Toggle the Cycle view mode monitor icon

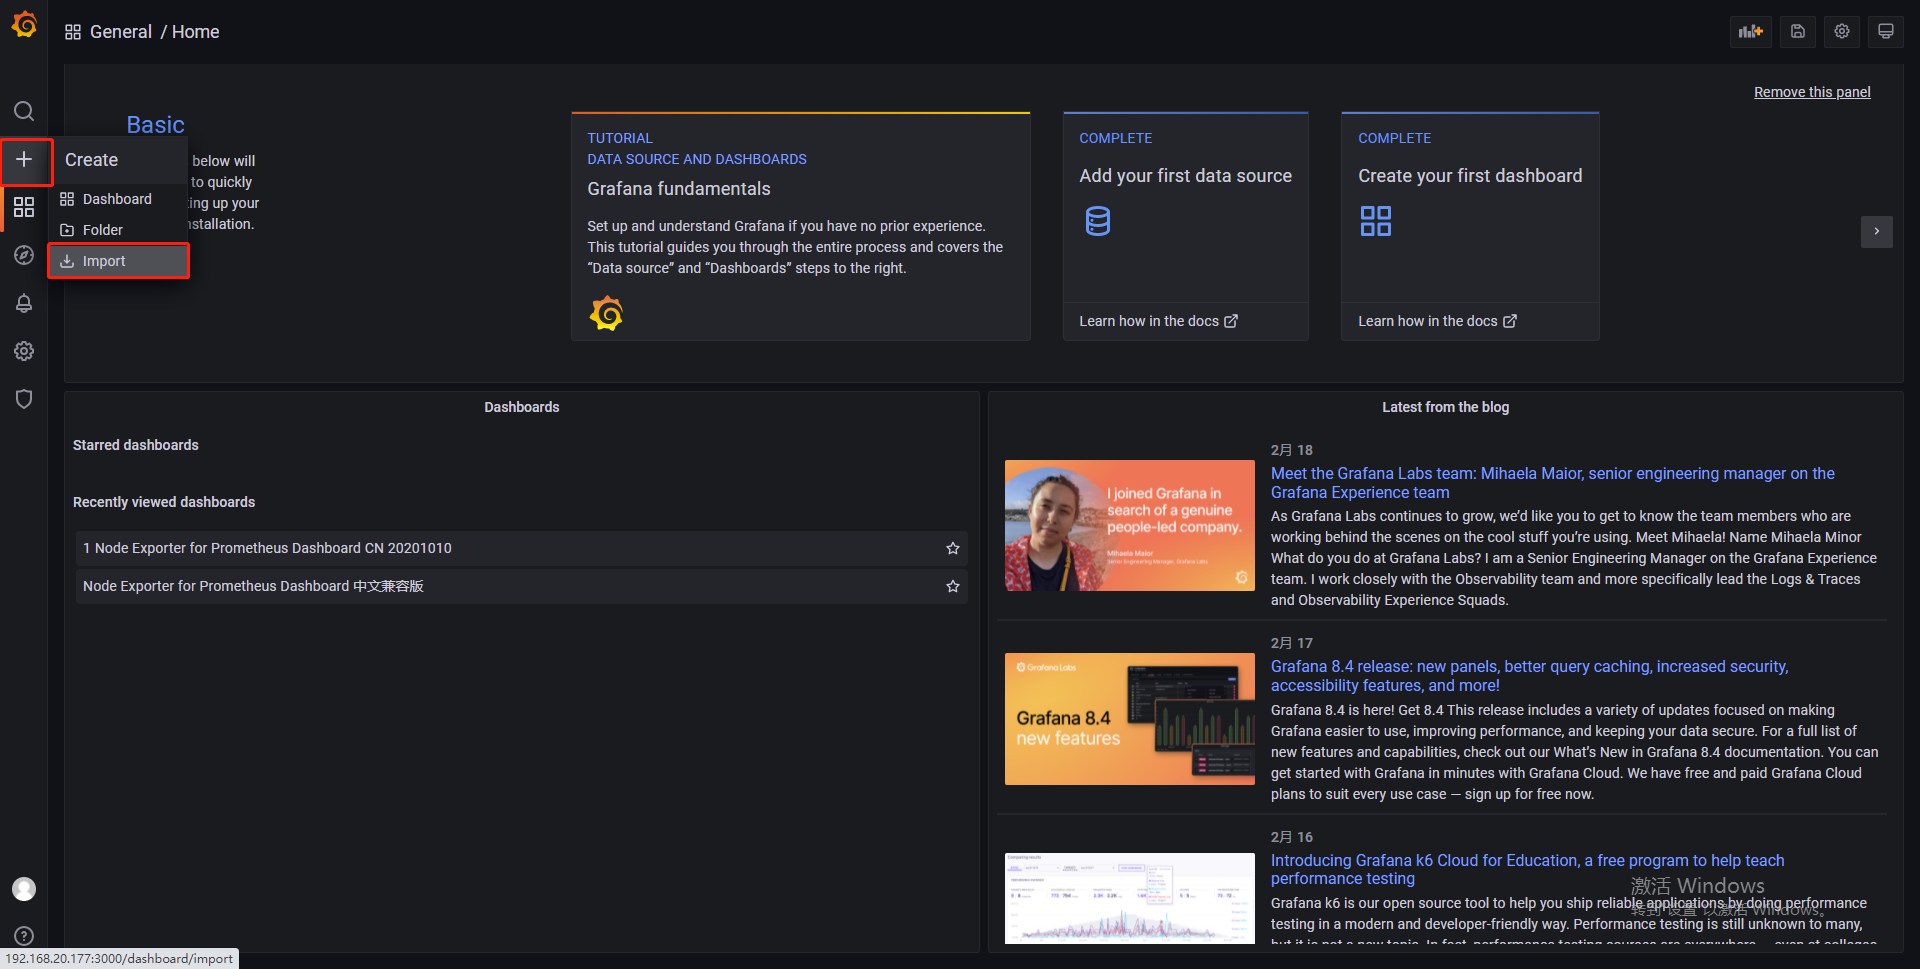[1886, 32]
